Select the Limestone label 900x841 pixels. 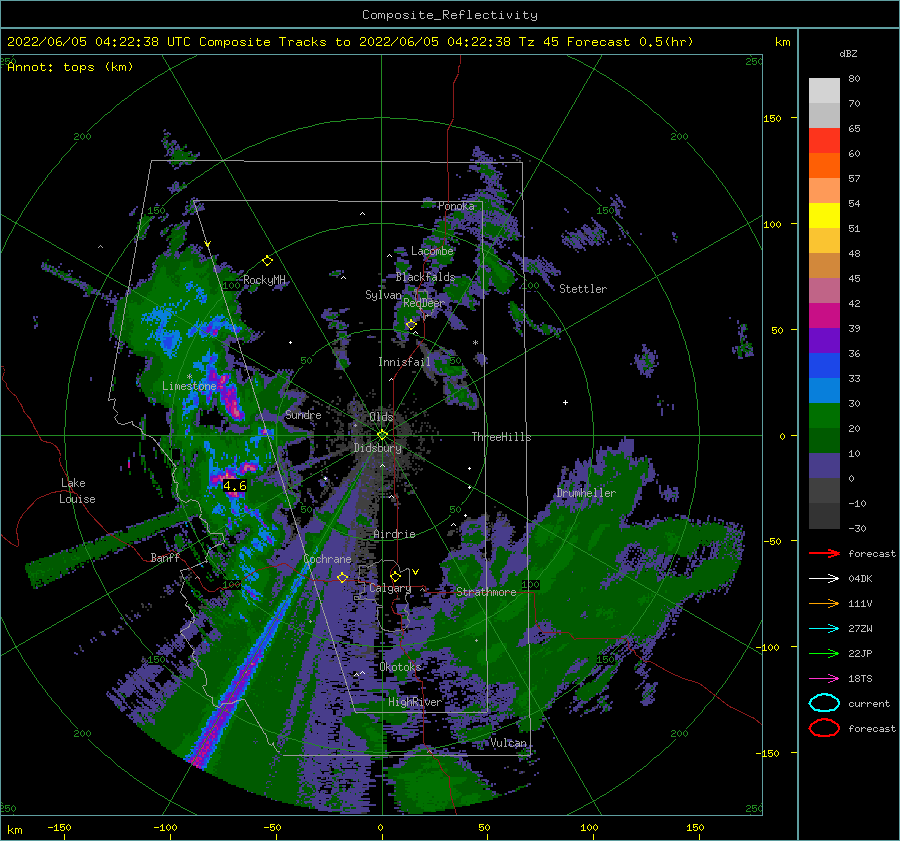(189, 386)
